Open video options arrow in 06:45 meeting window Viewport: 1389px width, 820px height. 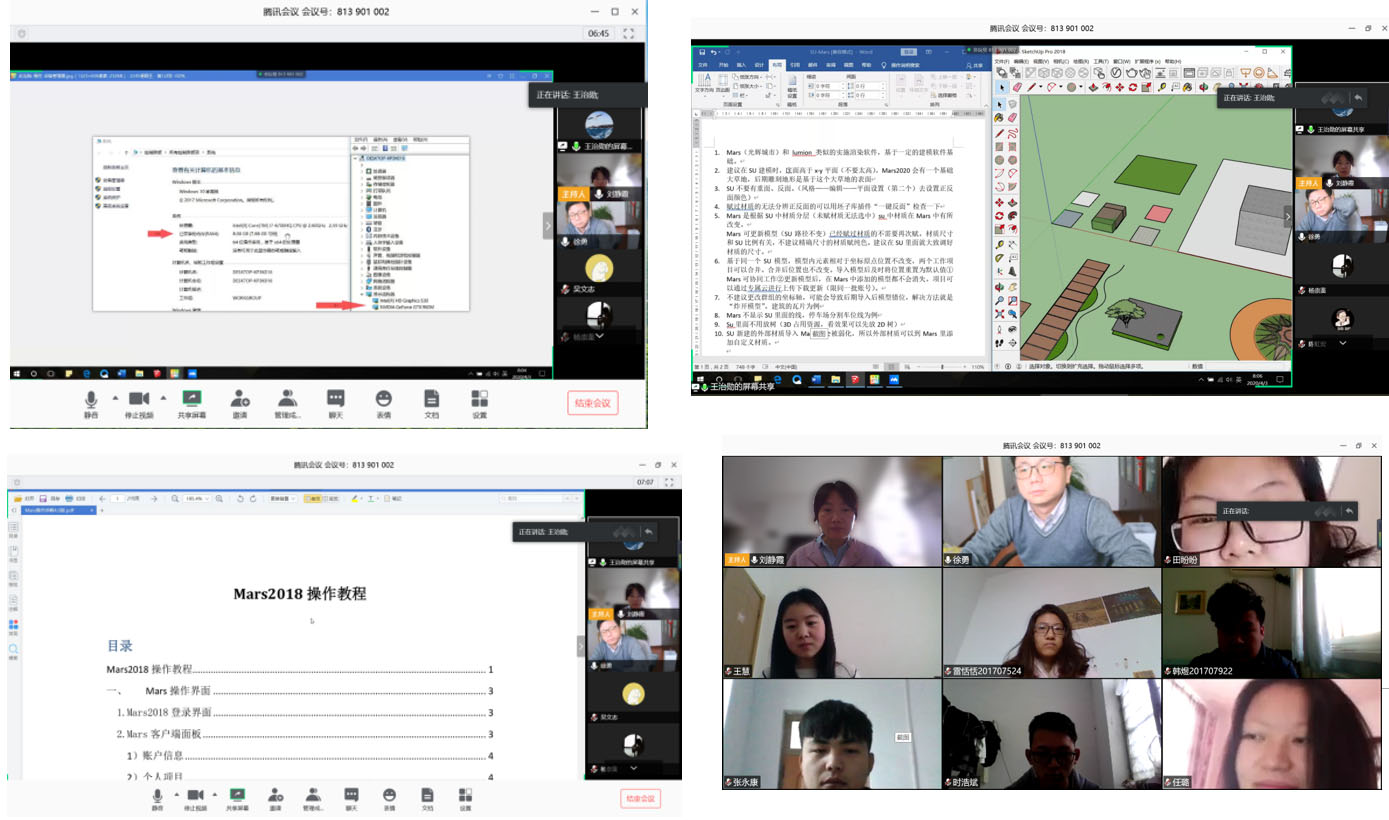(x=163, y=398)
